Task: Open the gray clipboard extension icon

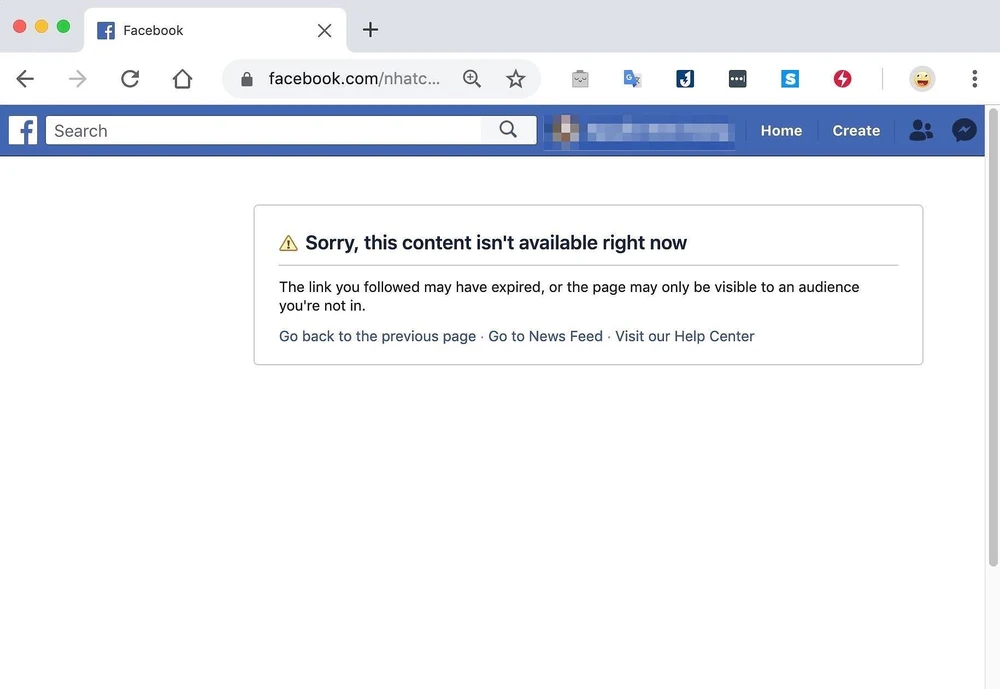Action: click(x=580, y=79)
